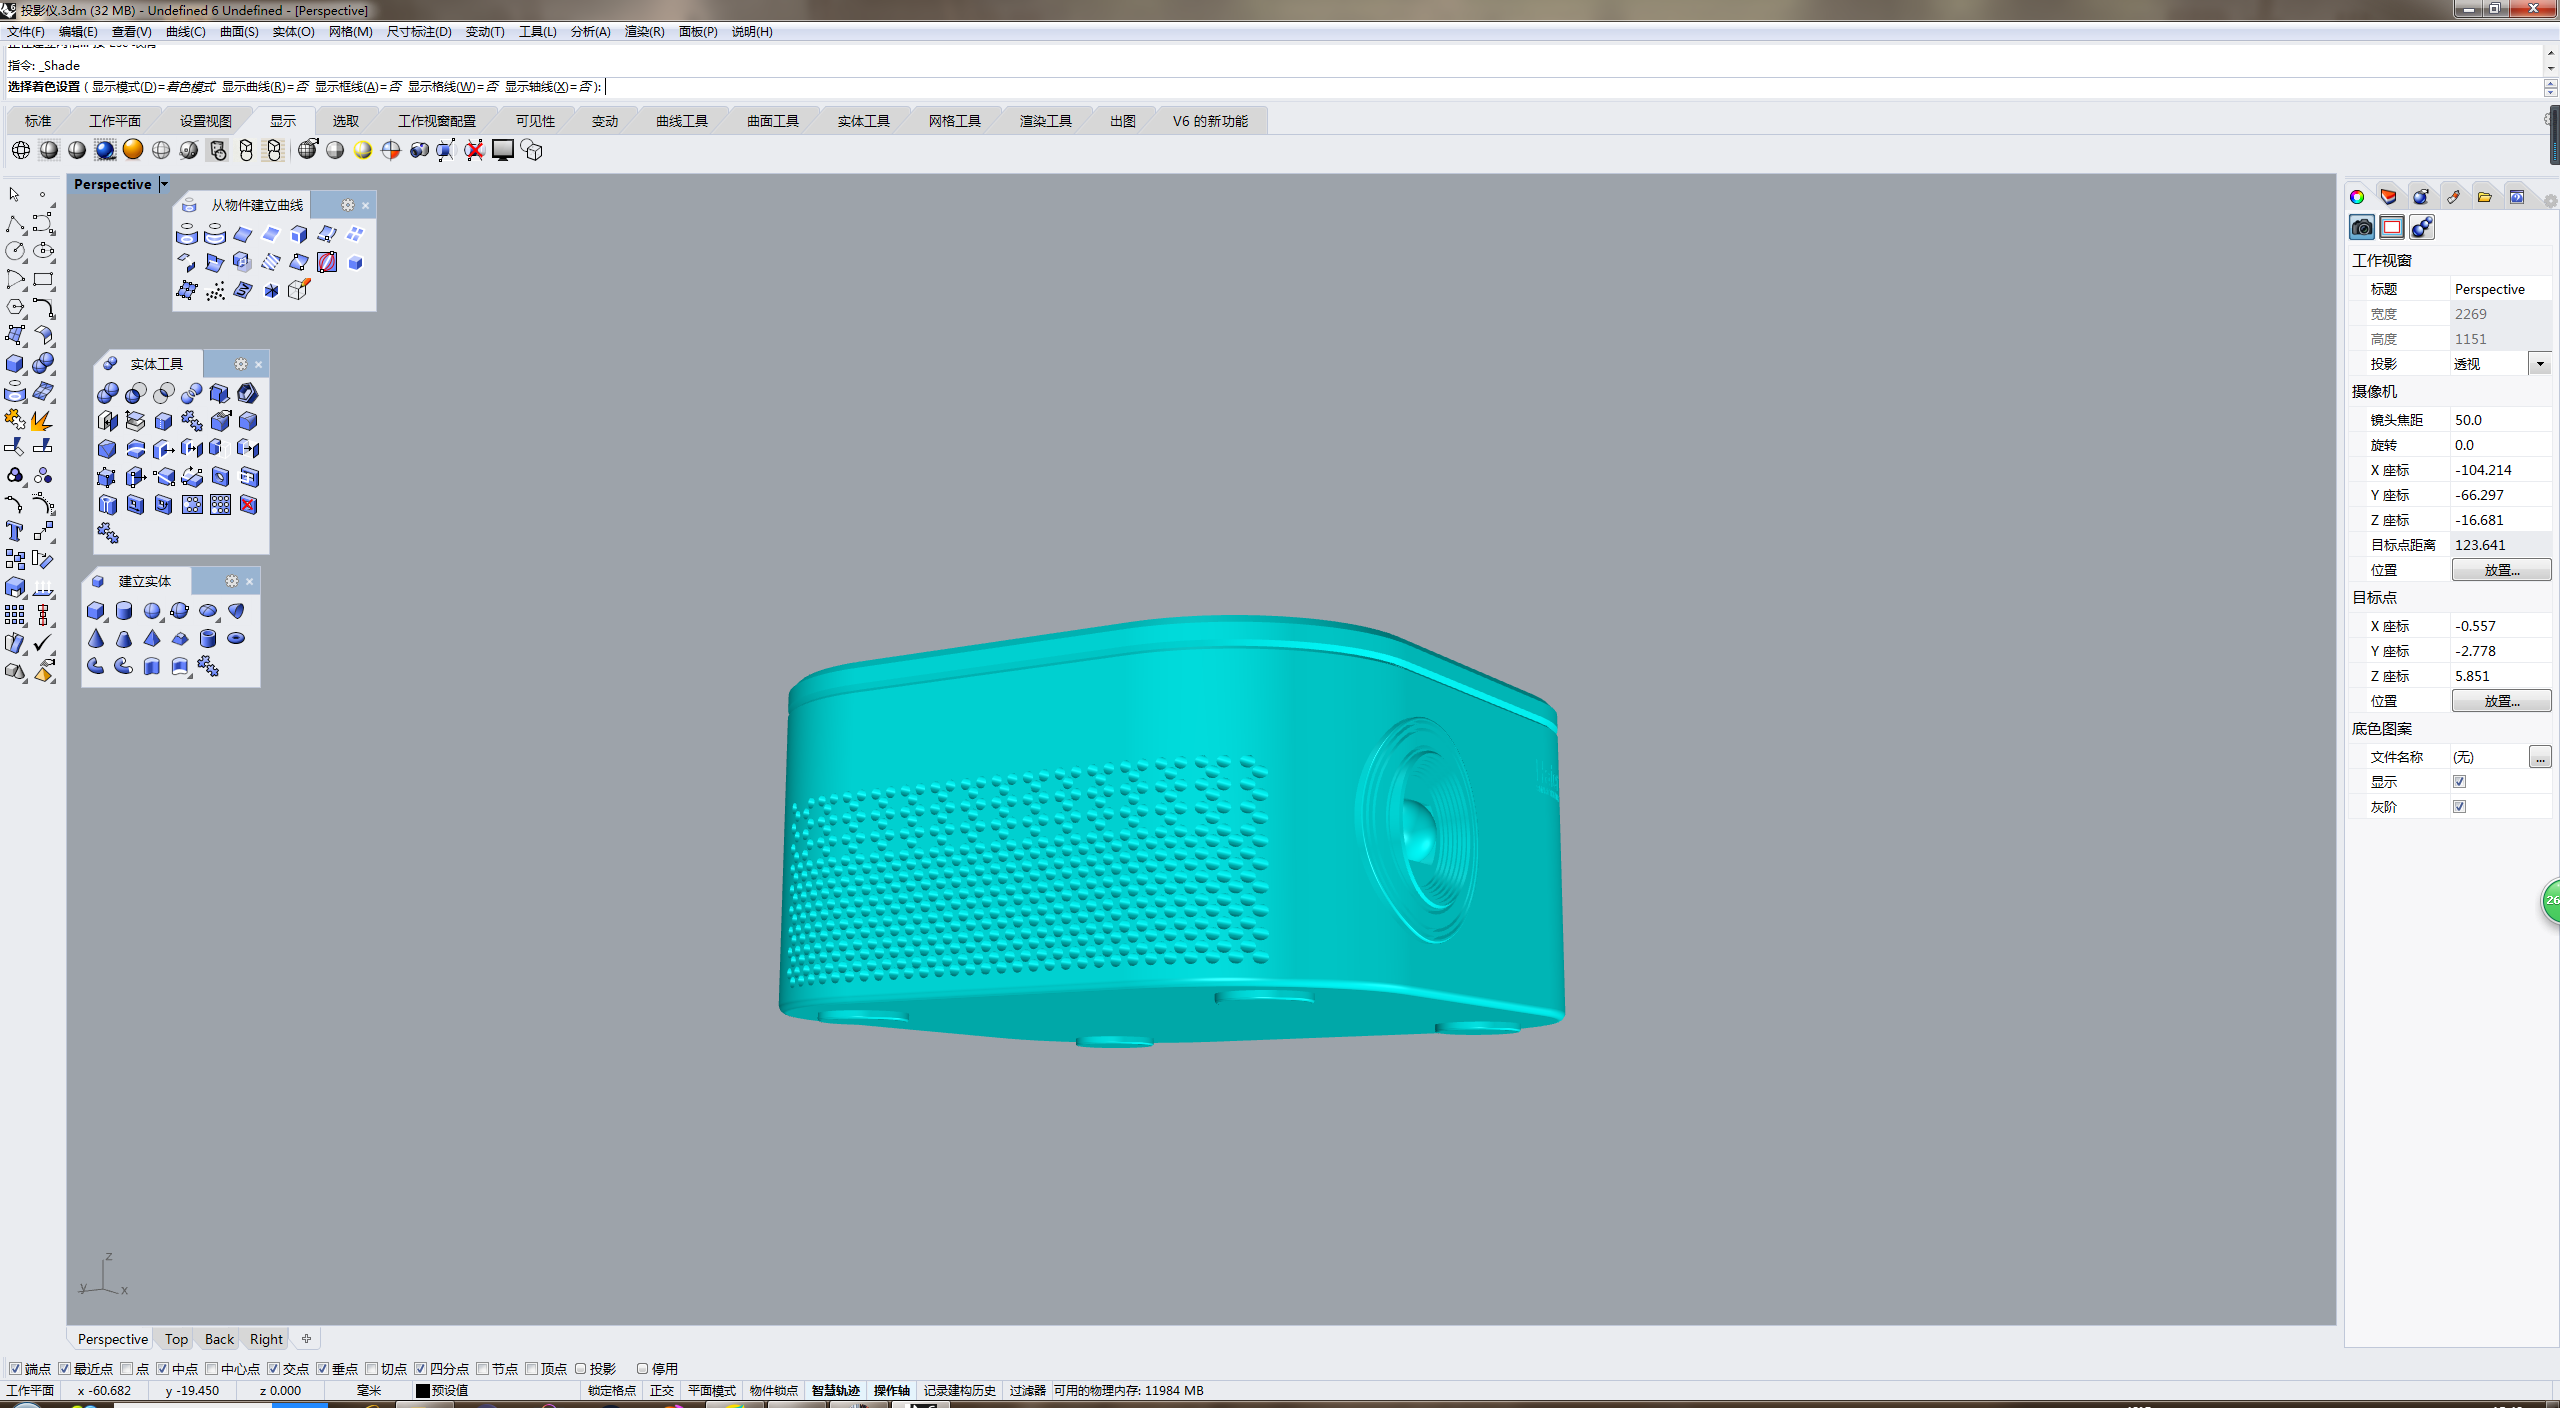Toggle the 端点 osnap checkbox
Viewport: 2560px width, 1408px height.
15,1368
